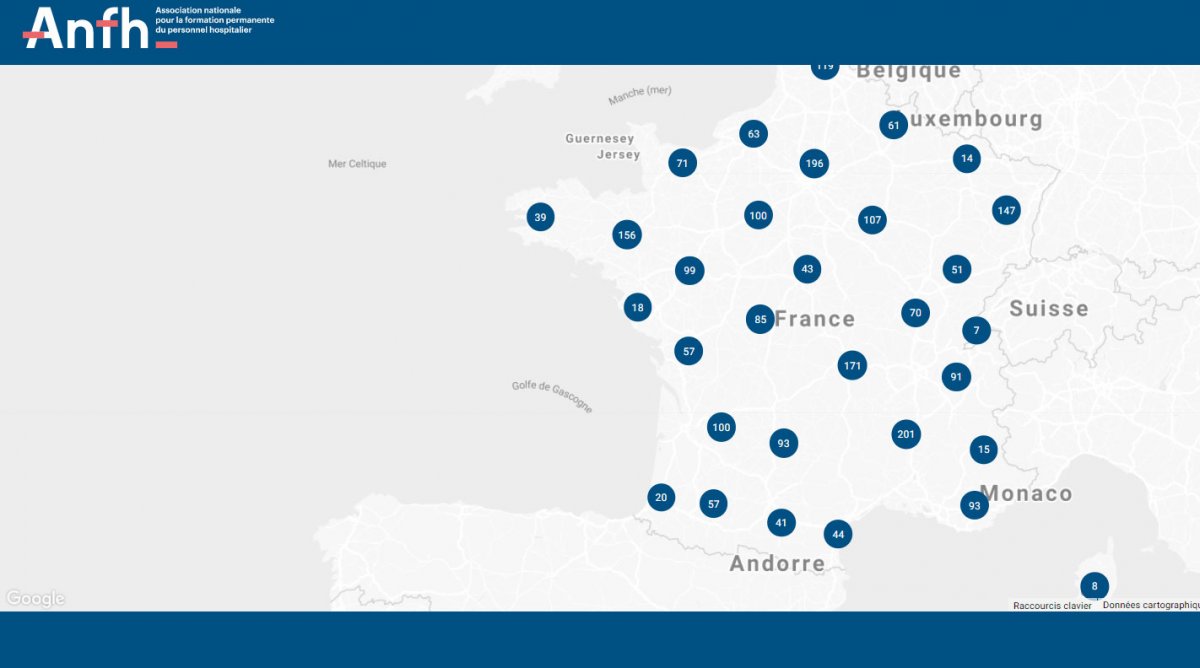Click the map cluster showing 201
This screenshot has height=668, width=1200.
tap(906, 434)
